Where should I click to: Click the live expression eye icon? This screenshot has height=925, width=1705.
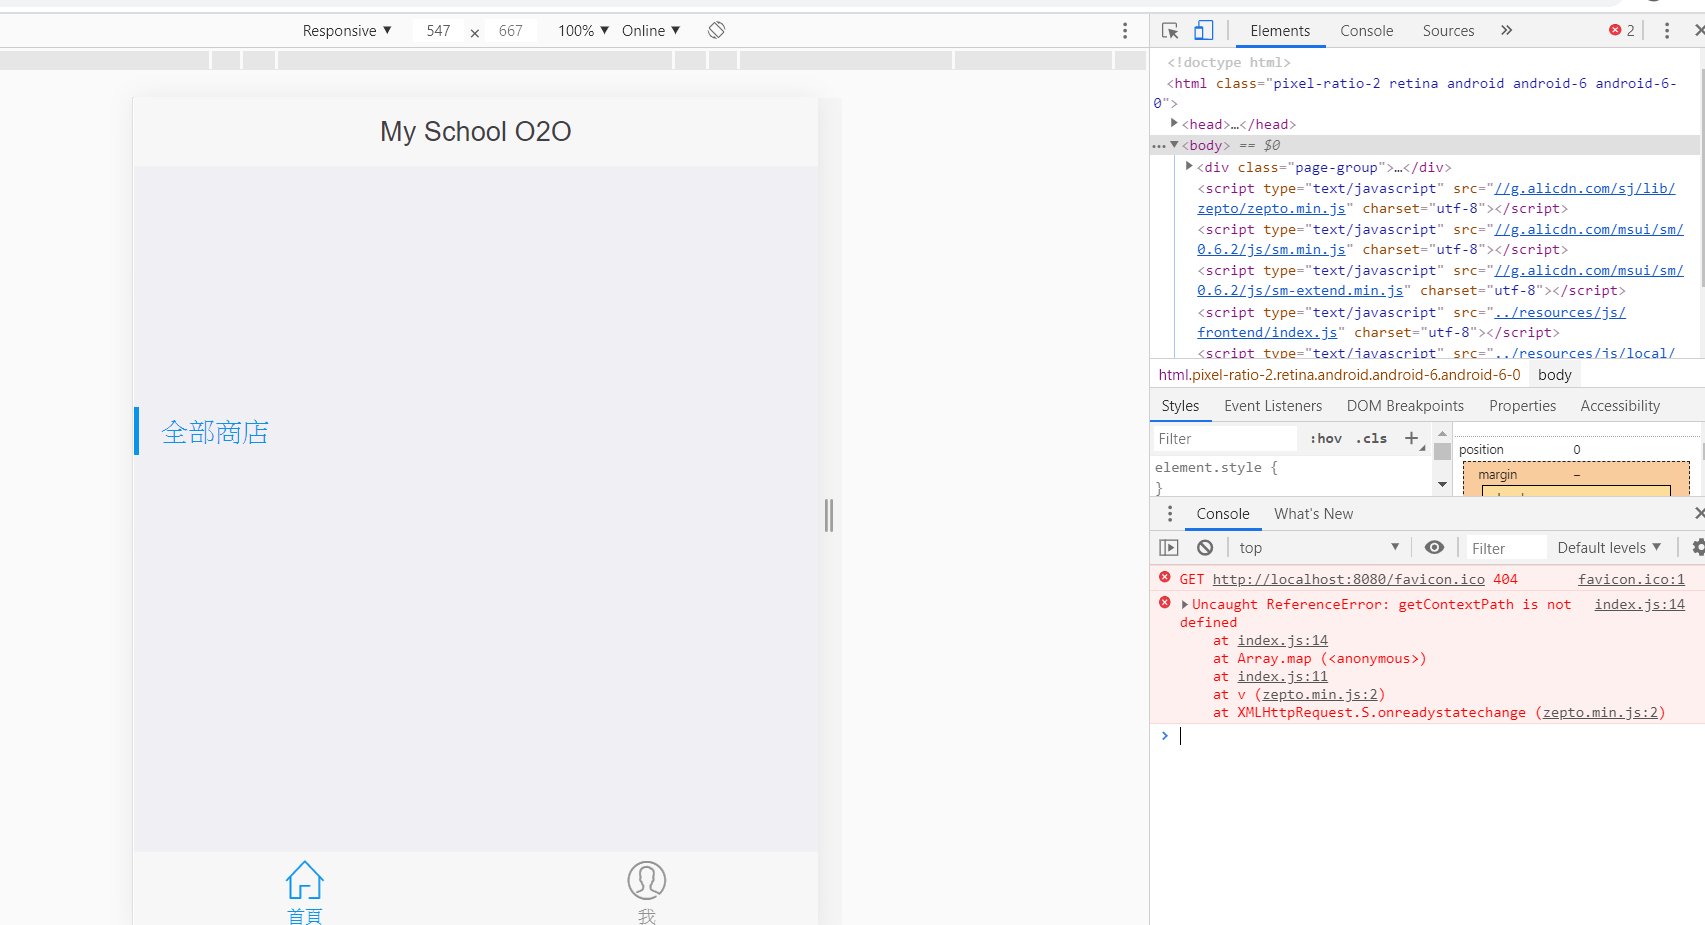pos(1434,547)
